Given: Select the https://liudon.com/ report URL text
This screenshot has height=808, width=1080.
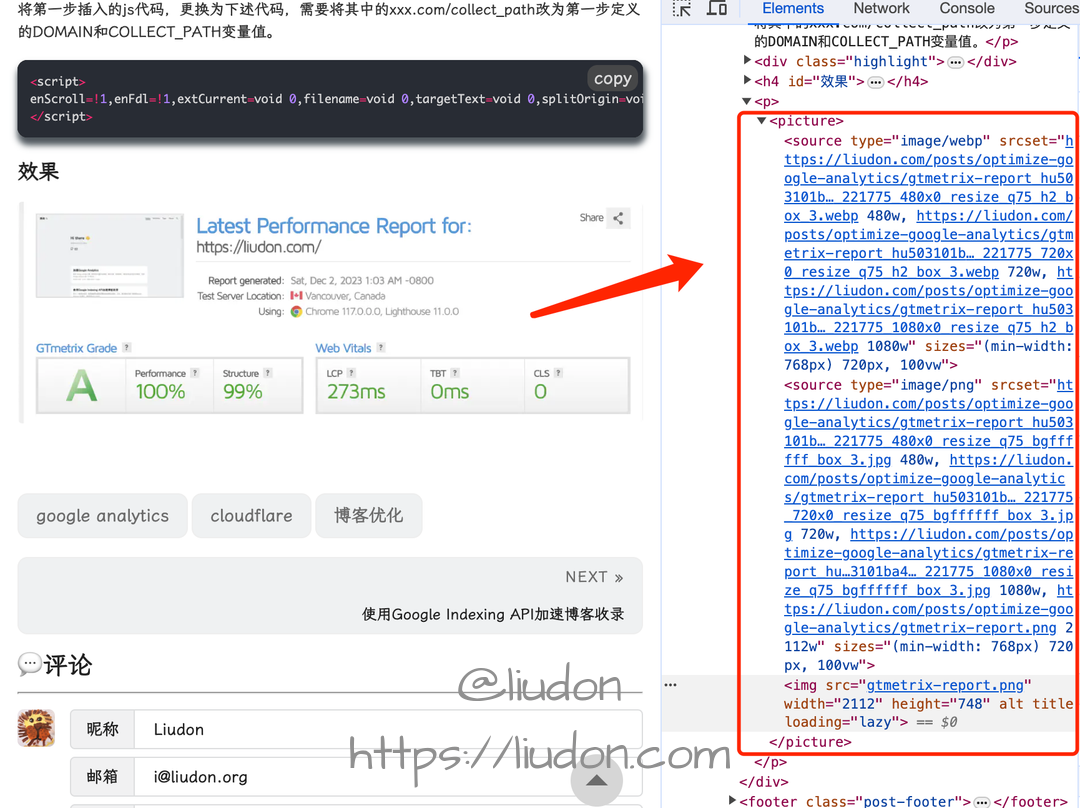Looking at the screenshot, I should pyautogui.click(x=259, y=247).
